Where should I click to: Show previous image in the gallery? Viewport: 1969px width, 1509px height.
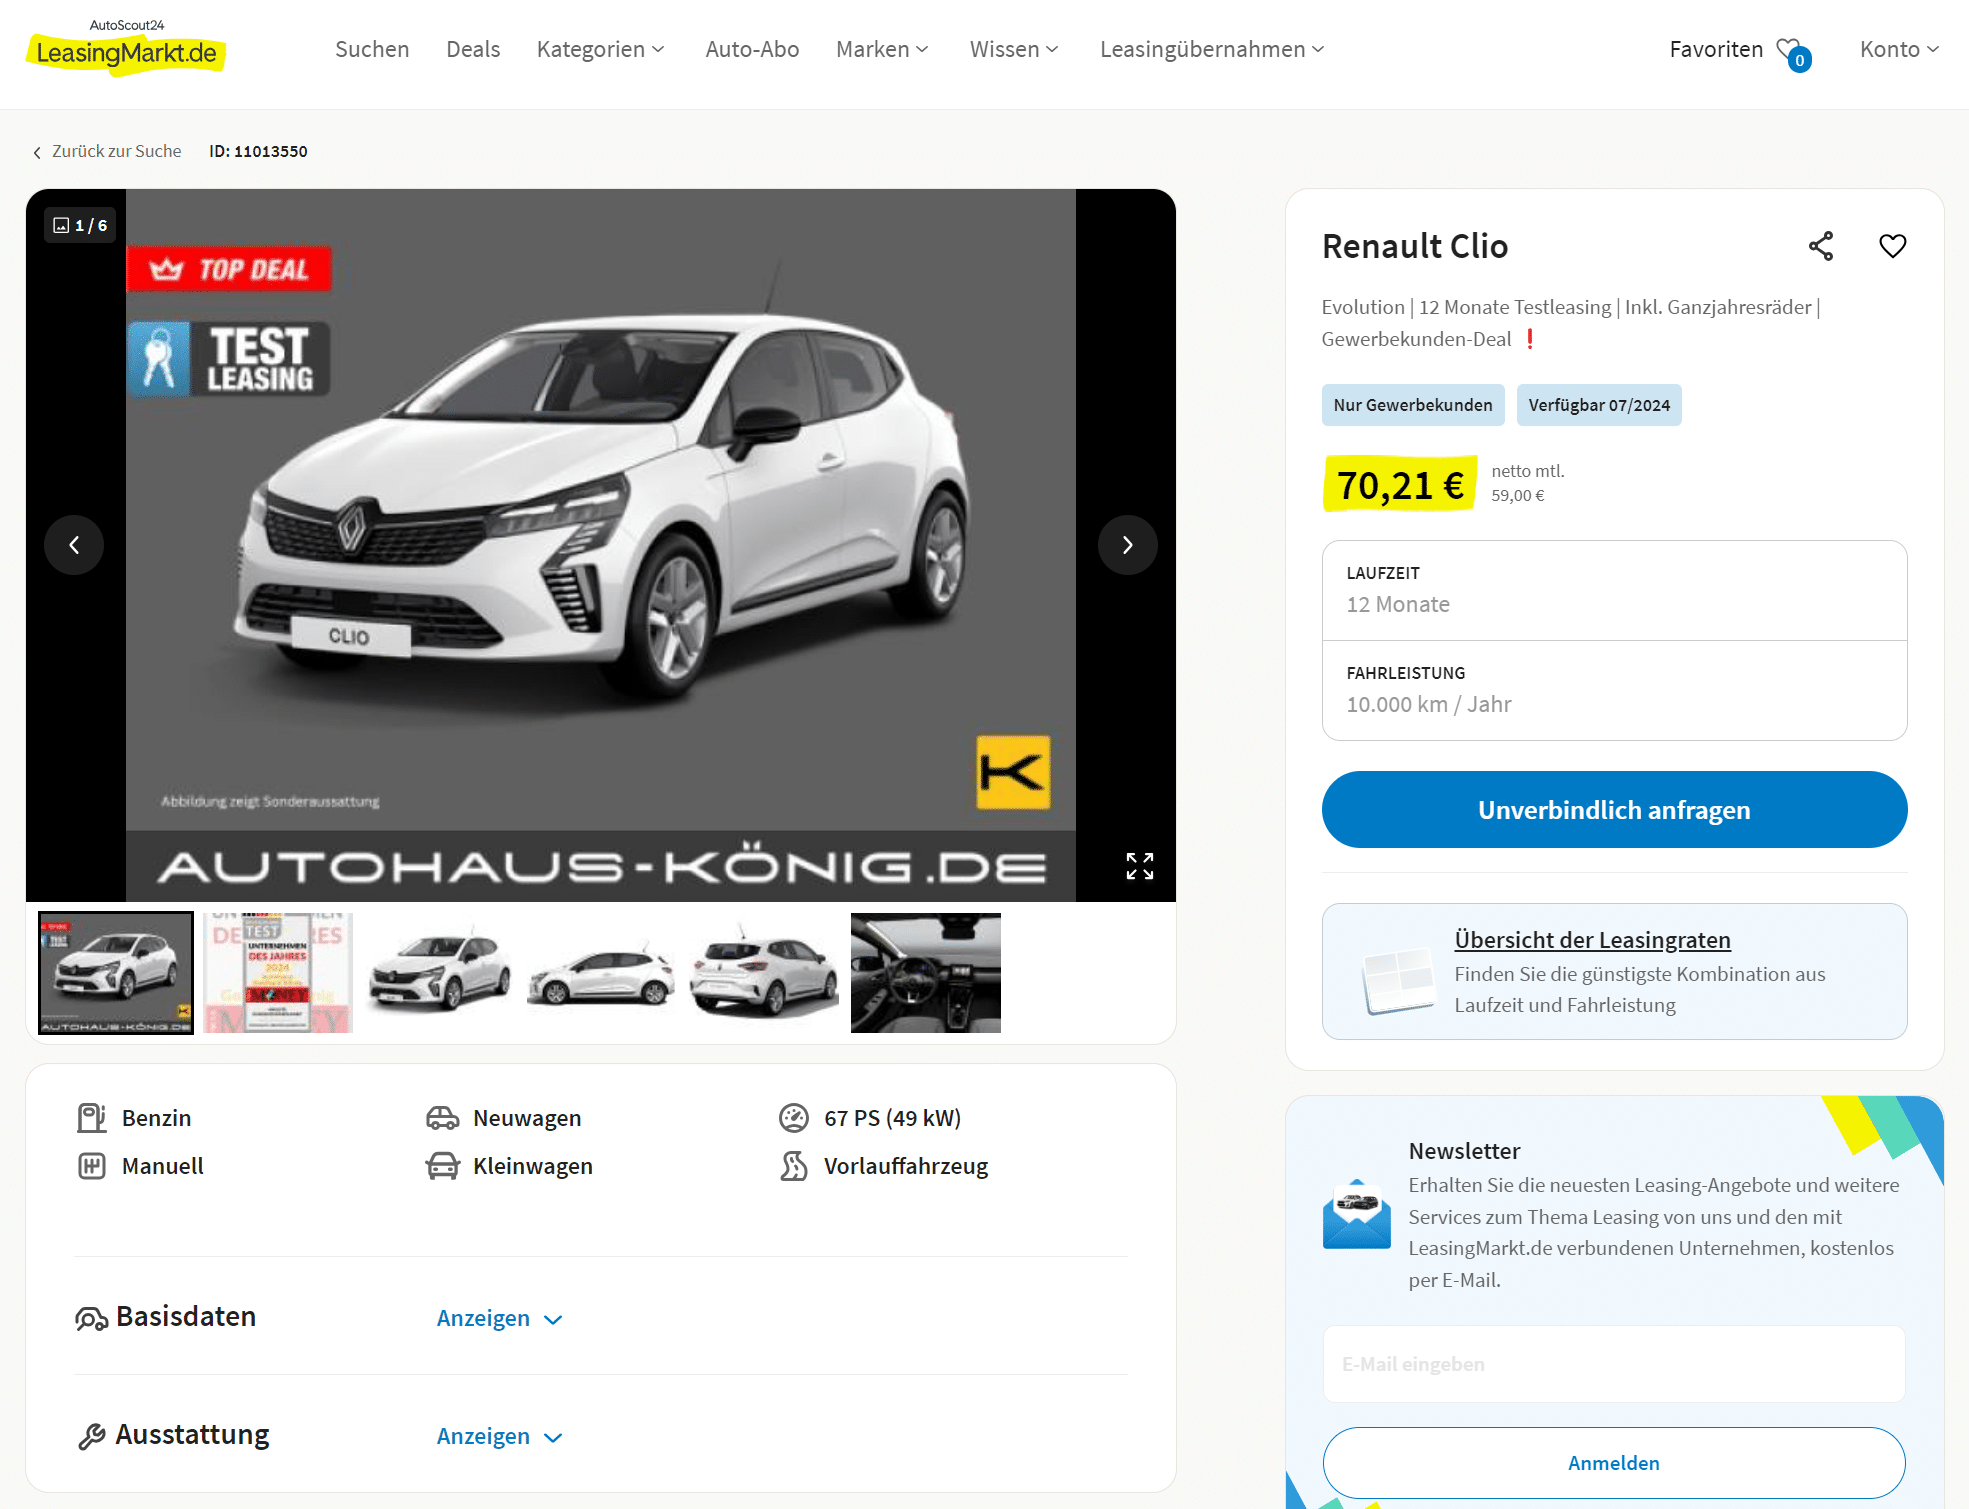pos(74,545)
